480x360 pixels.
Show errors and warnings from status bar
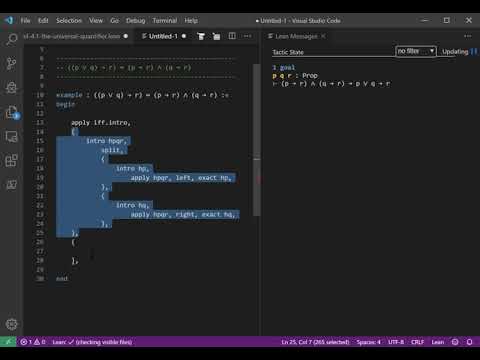[33, 342]
